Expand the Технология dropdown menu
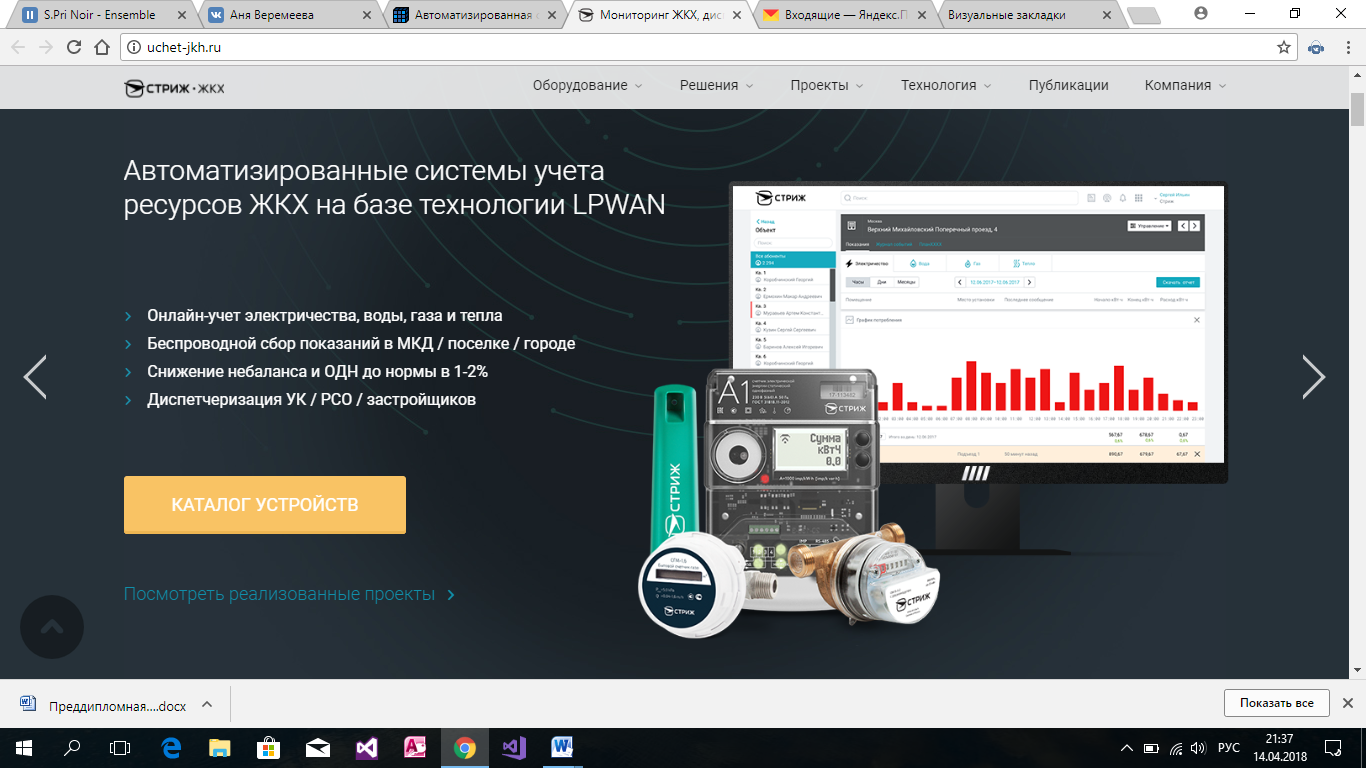This screenshot has width=1366, height=768. tap(946, 86)
